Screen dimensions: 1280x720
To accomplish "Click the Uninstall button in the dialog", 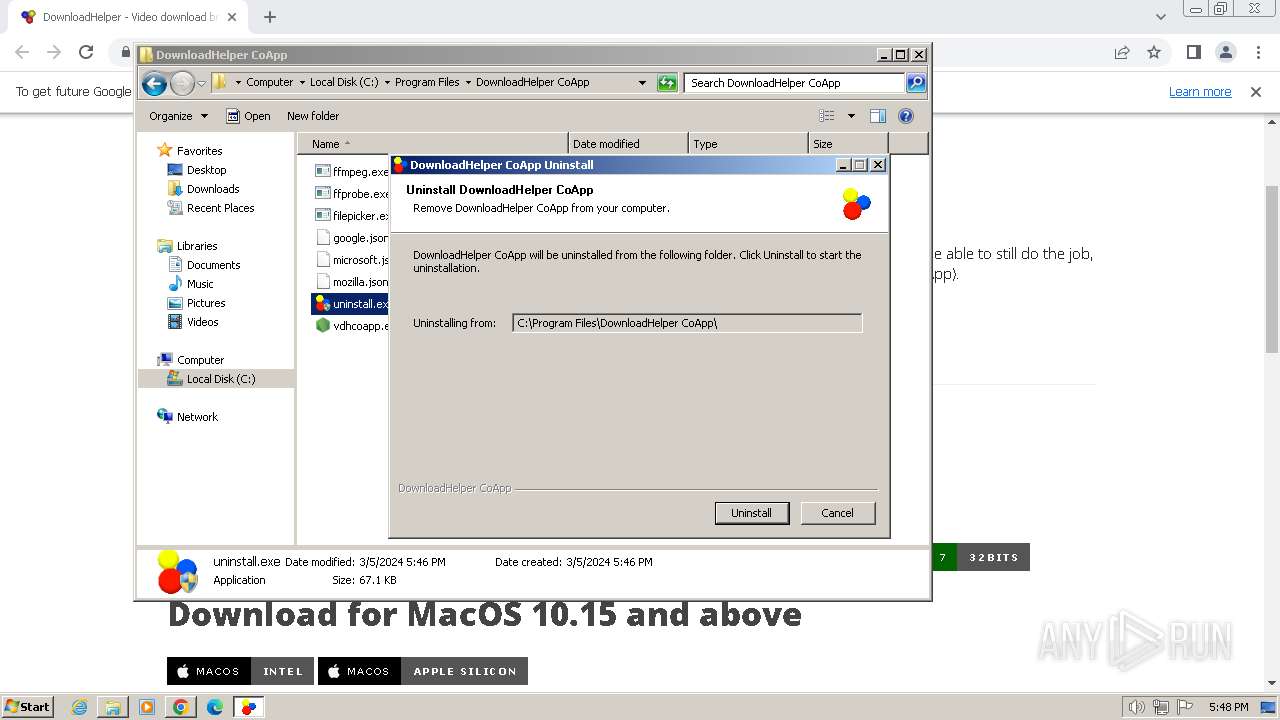I will pos(751,513).
